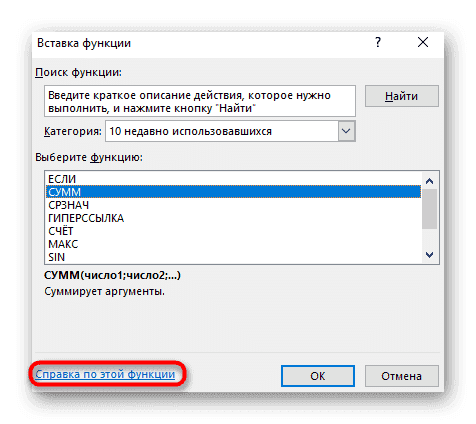The image size is (476, 424).
Task: Click the Найти button
Action: tap(401, 96)
